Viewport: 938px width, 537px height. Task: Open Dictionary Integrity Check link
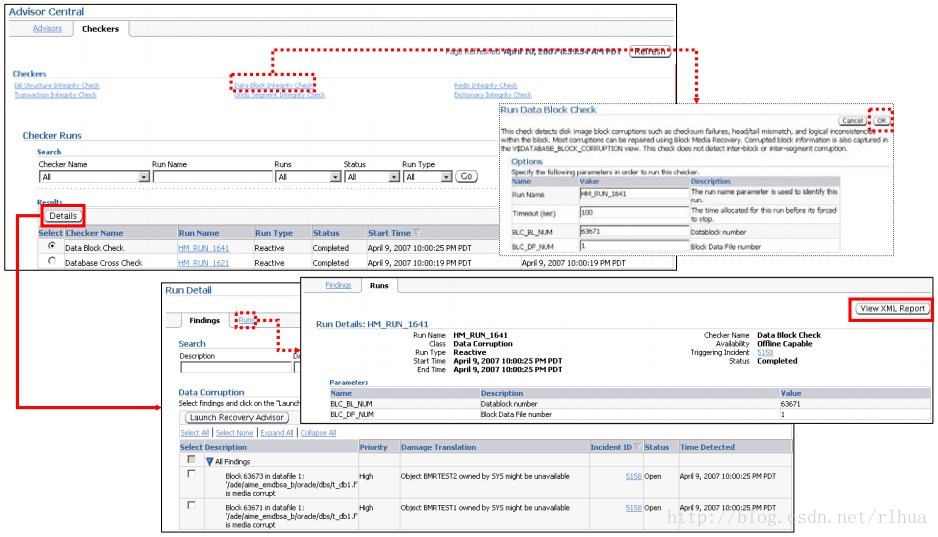(x=492, y=94)
